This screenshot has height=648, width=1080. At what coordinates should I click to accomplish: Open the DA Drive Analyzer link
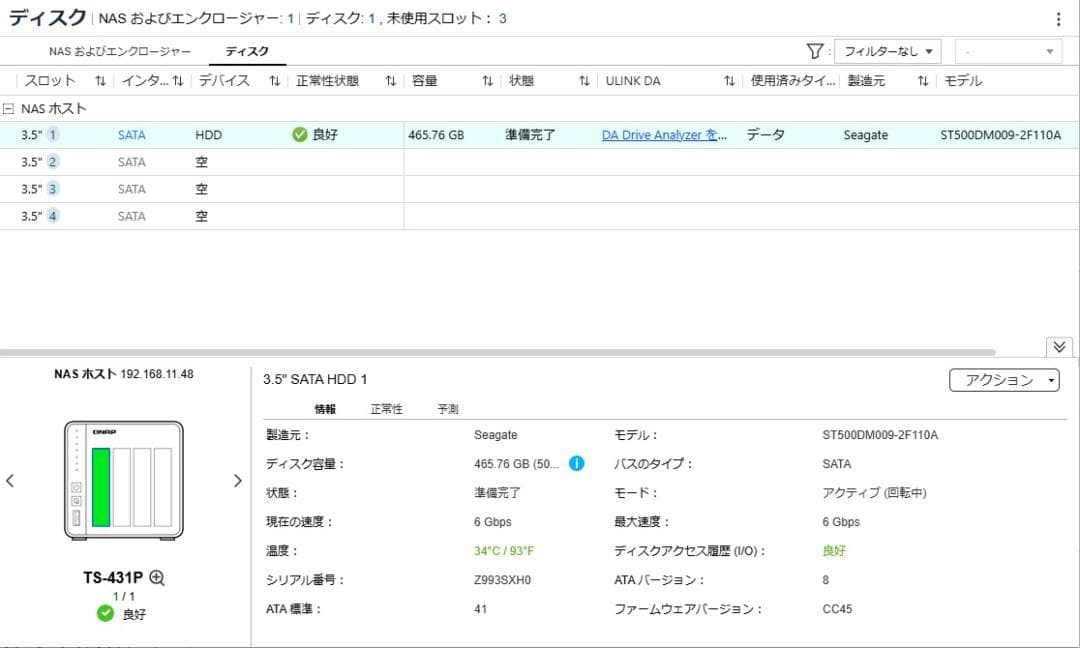point(660,133)
